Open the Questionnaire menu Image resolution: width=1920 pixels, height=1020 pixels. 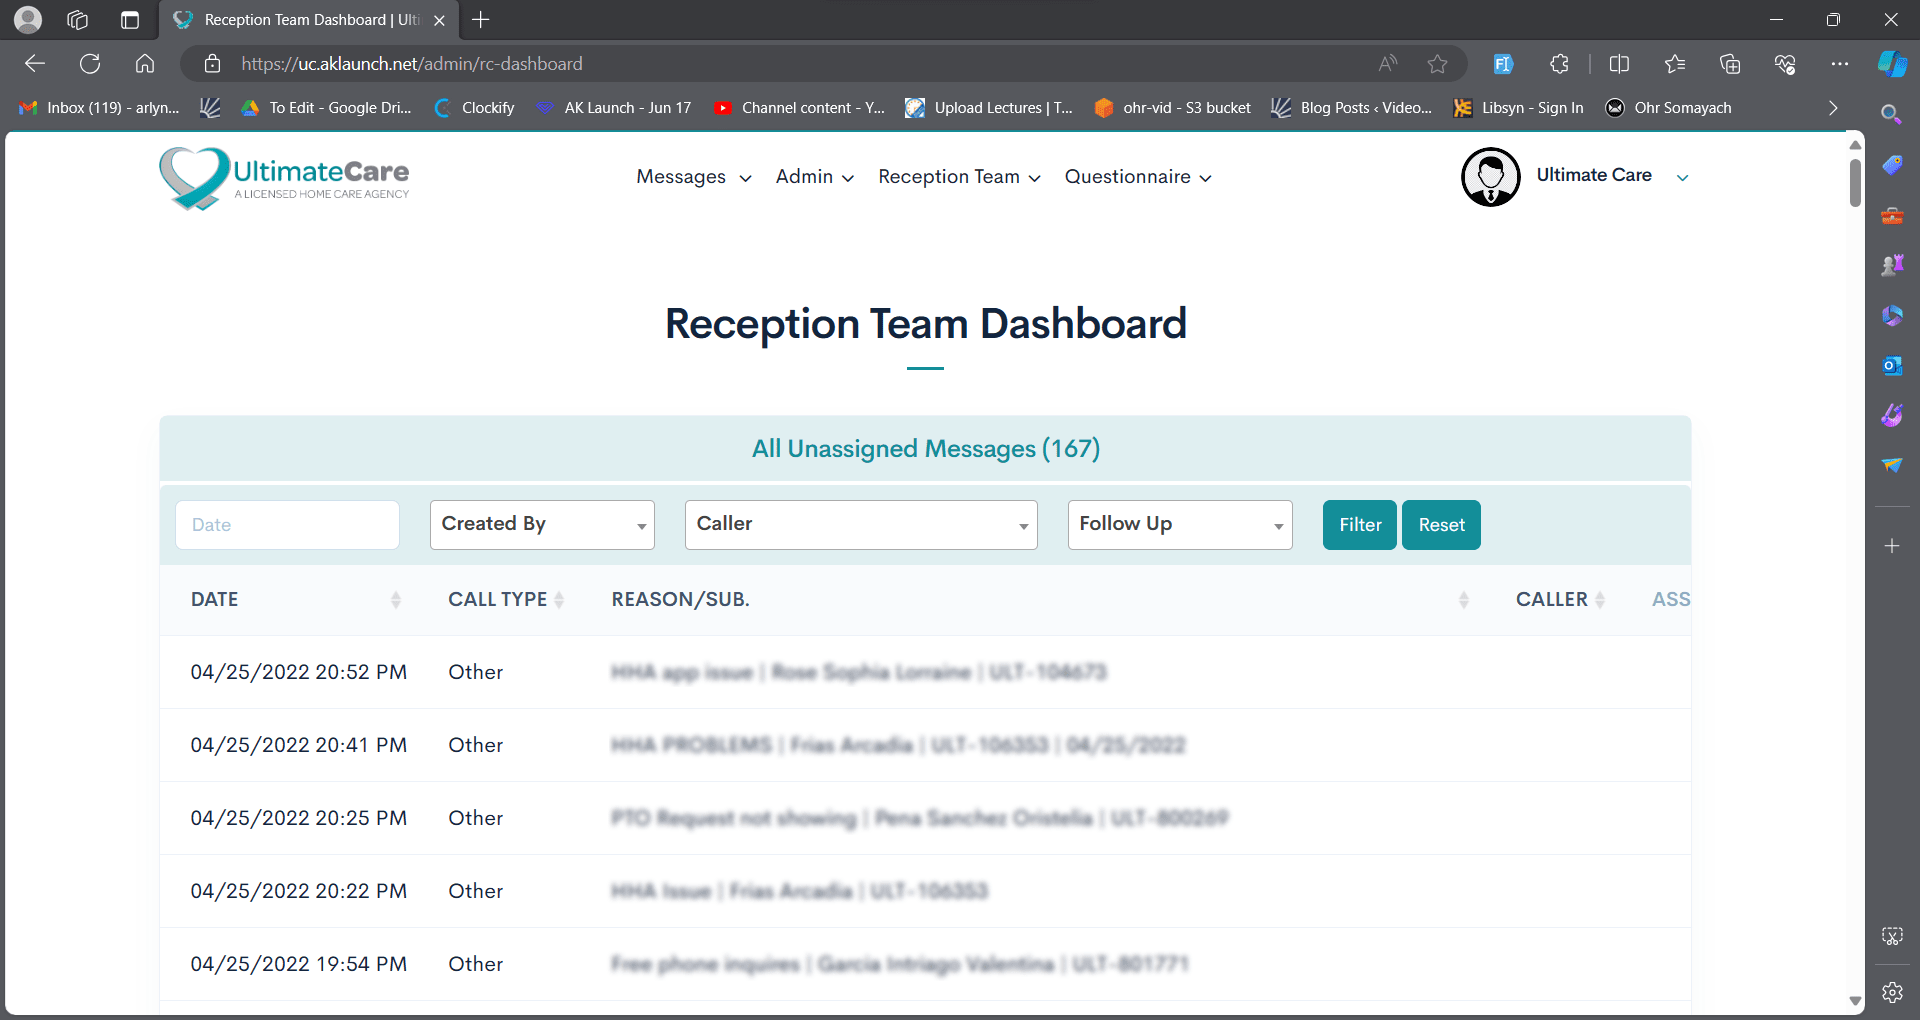pos(1138,177)
